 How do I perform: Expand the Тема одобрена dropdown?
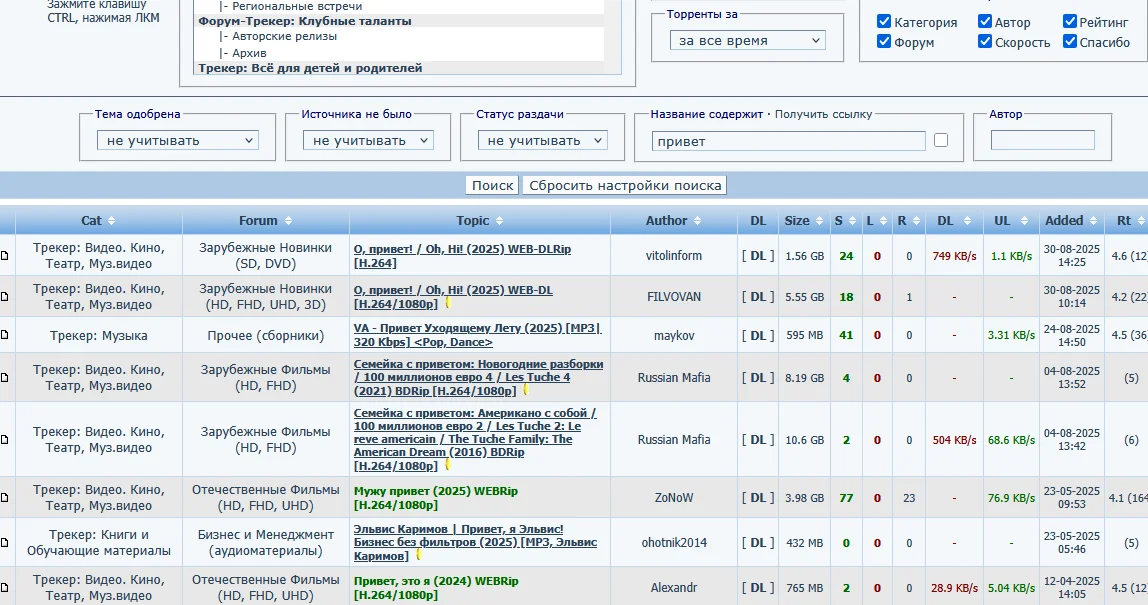pyautogui.click(x=178, y=141)
